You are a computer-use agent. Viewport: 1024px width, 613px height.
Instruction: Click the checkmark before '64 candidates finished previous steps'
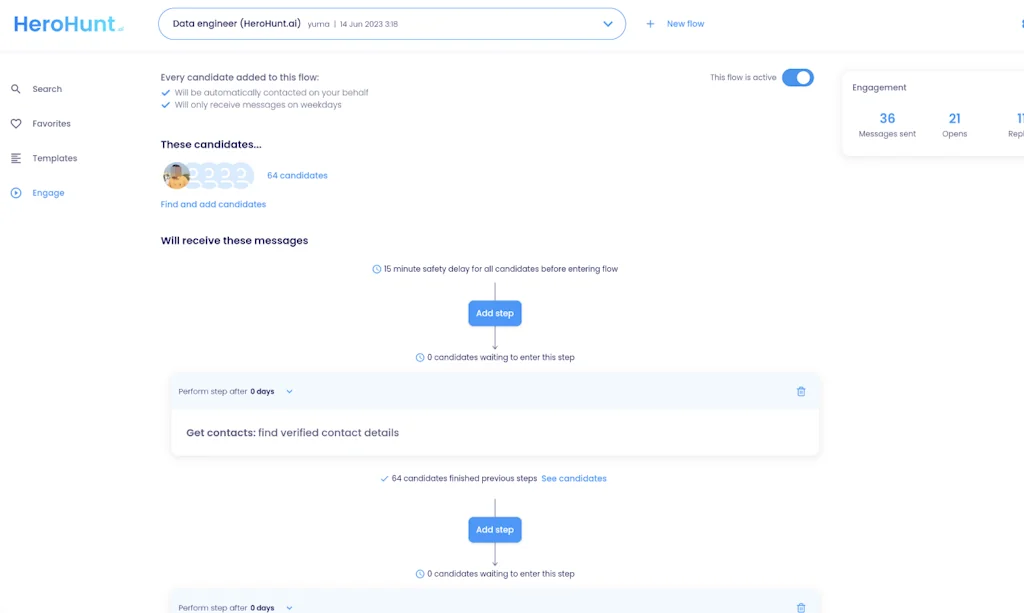tap(384, 478)
